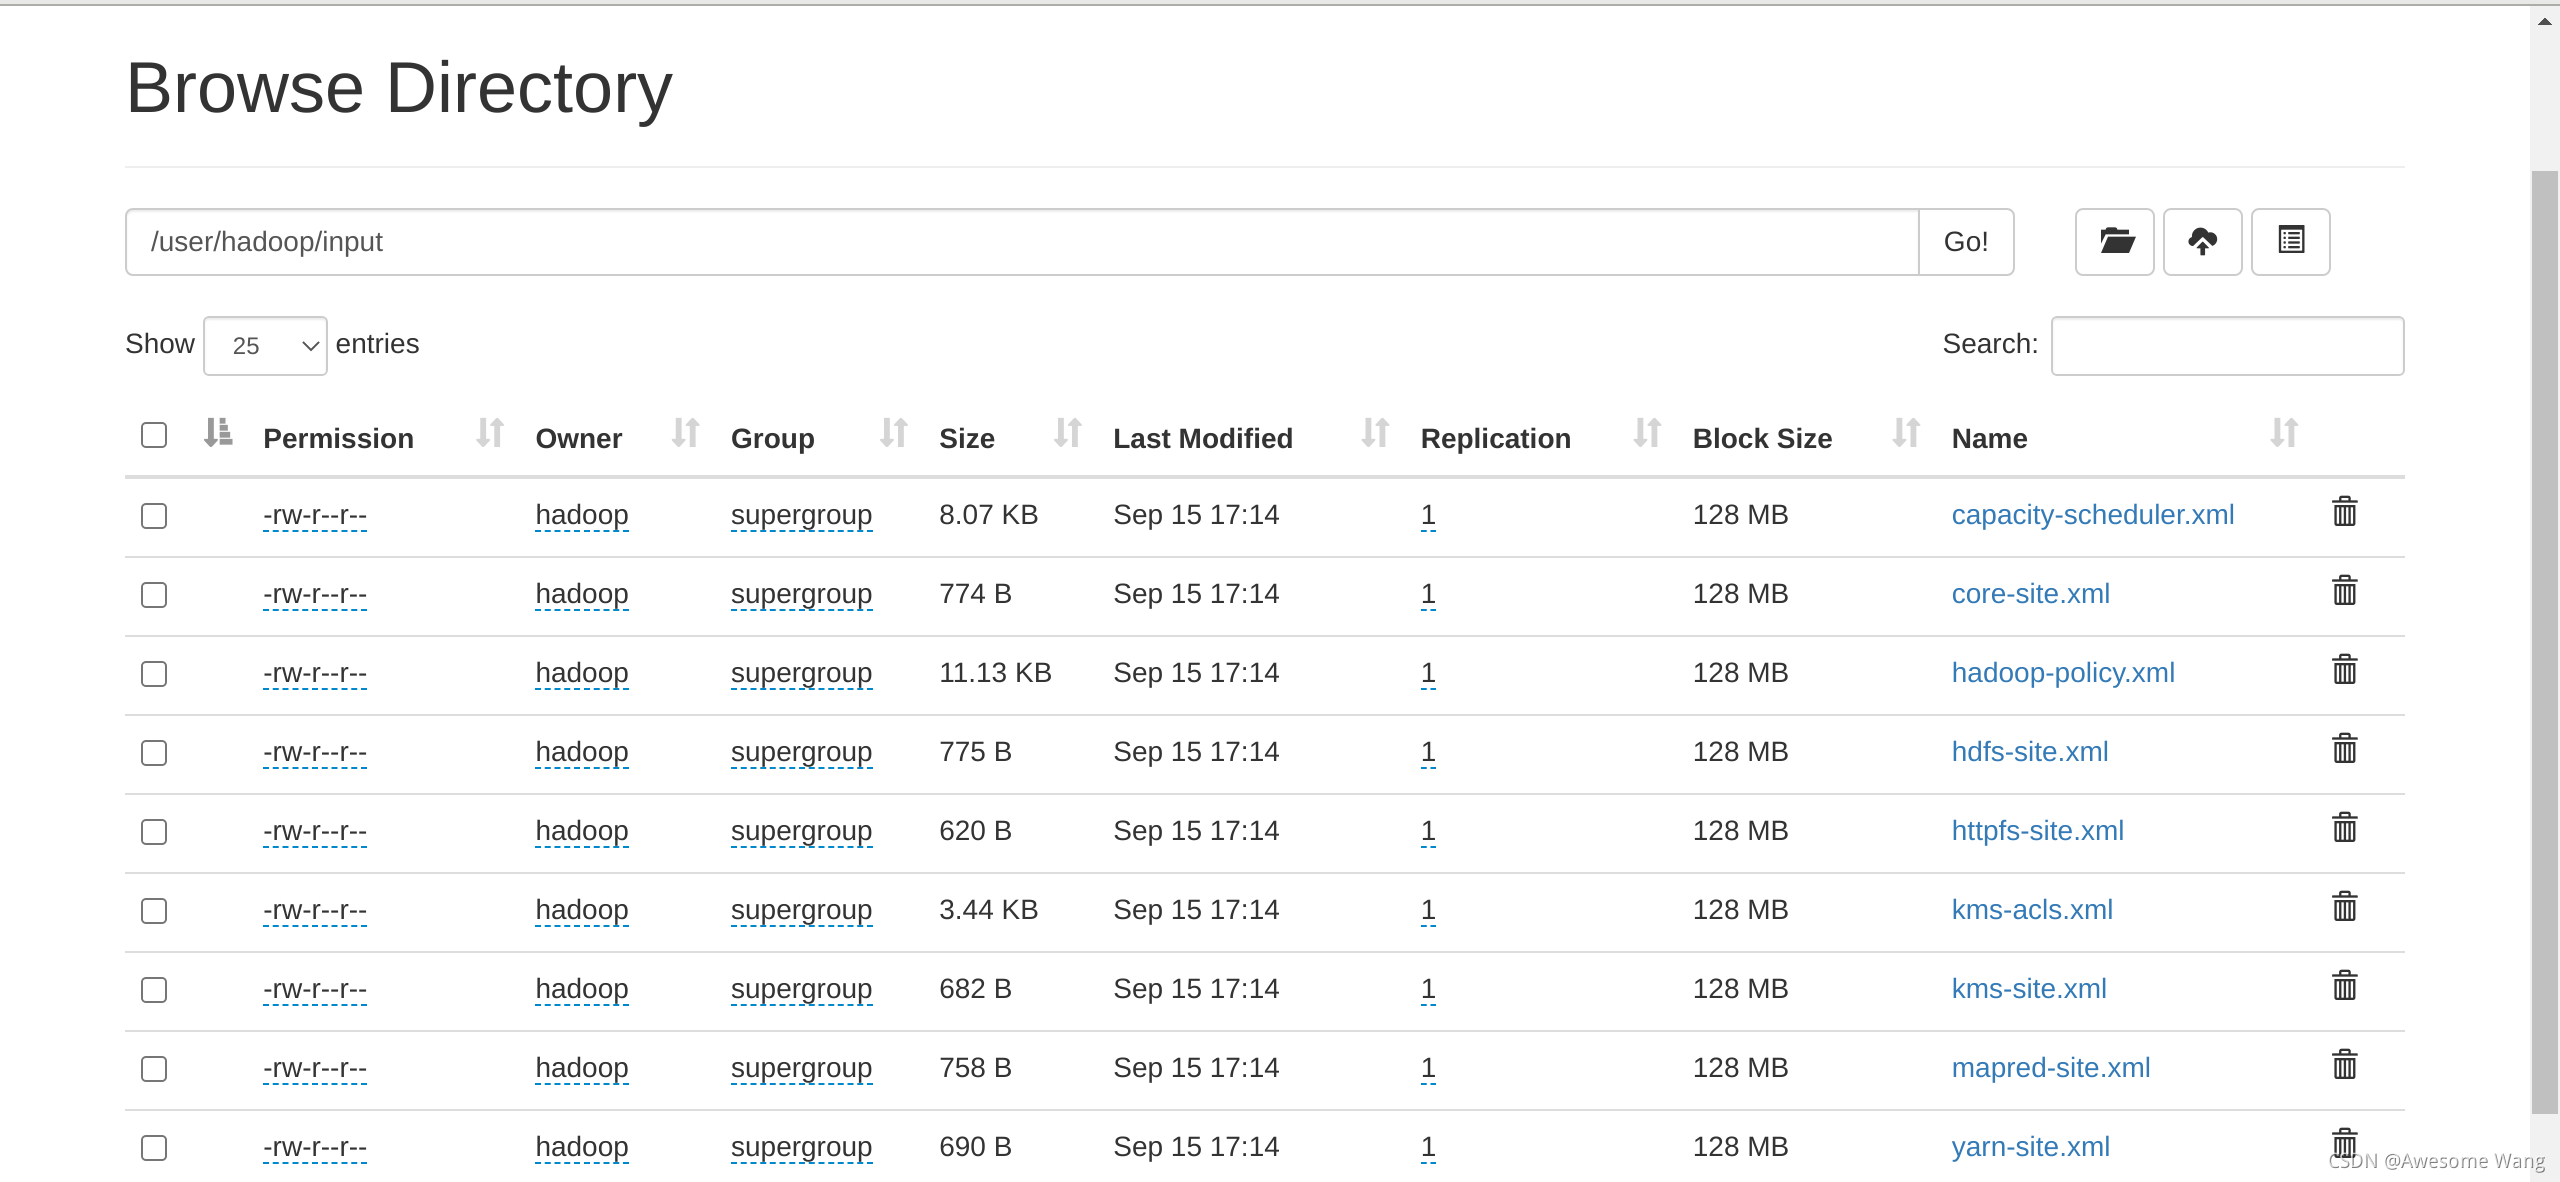
Task: Check the mapred-site.xml row checkbox
Action: tap(154, 1069)
